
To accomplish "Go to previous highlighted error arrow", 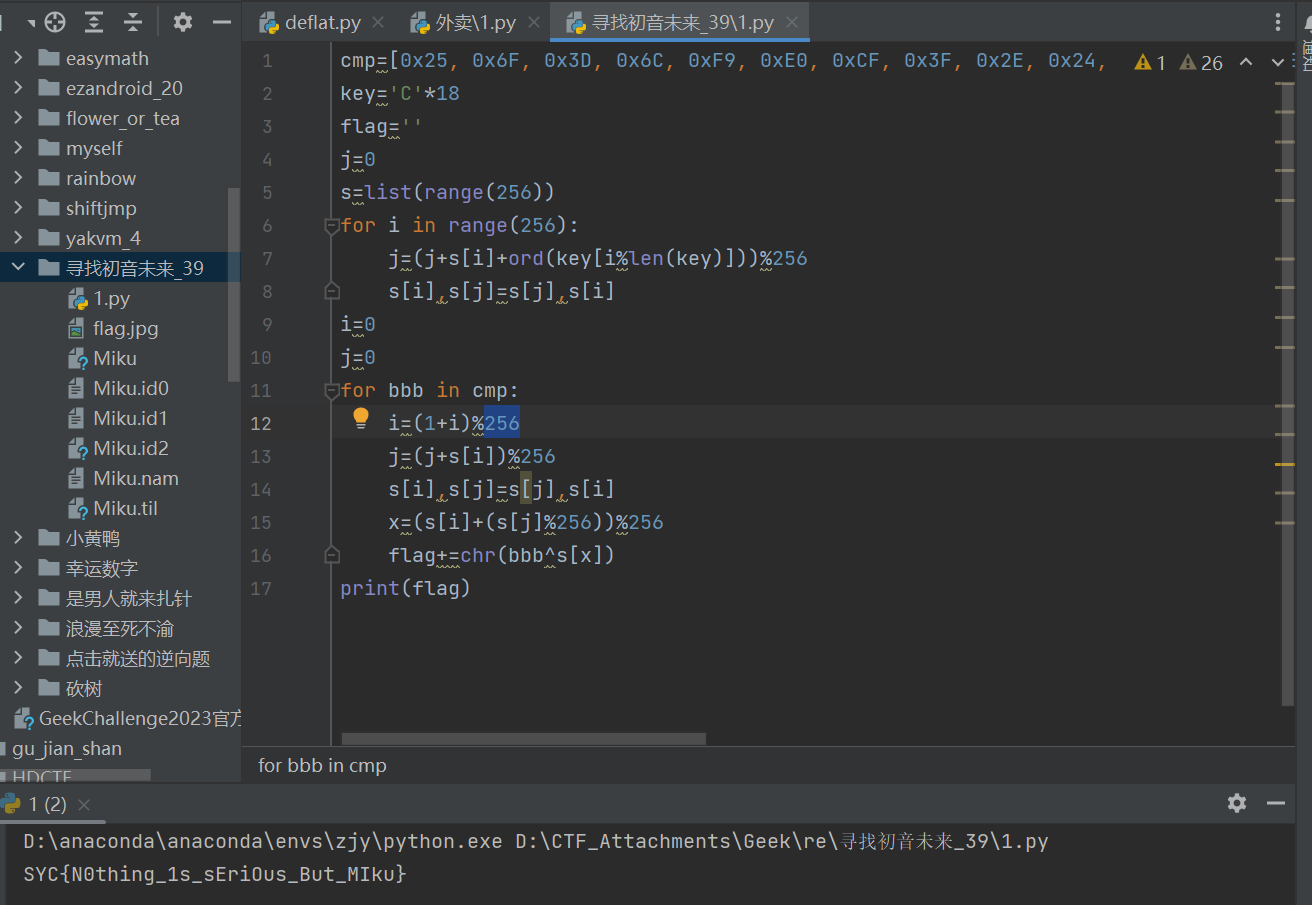I will 1246,62.
